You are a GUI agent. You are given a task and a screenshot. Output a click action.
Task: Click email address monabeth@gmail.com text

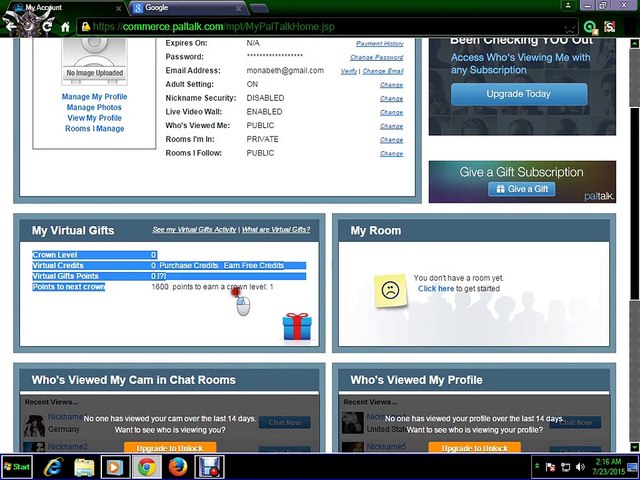click(x=285, y=71)
